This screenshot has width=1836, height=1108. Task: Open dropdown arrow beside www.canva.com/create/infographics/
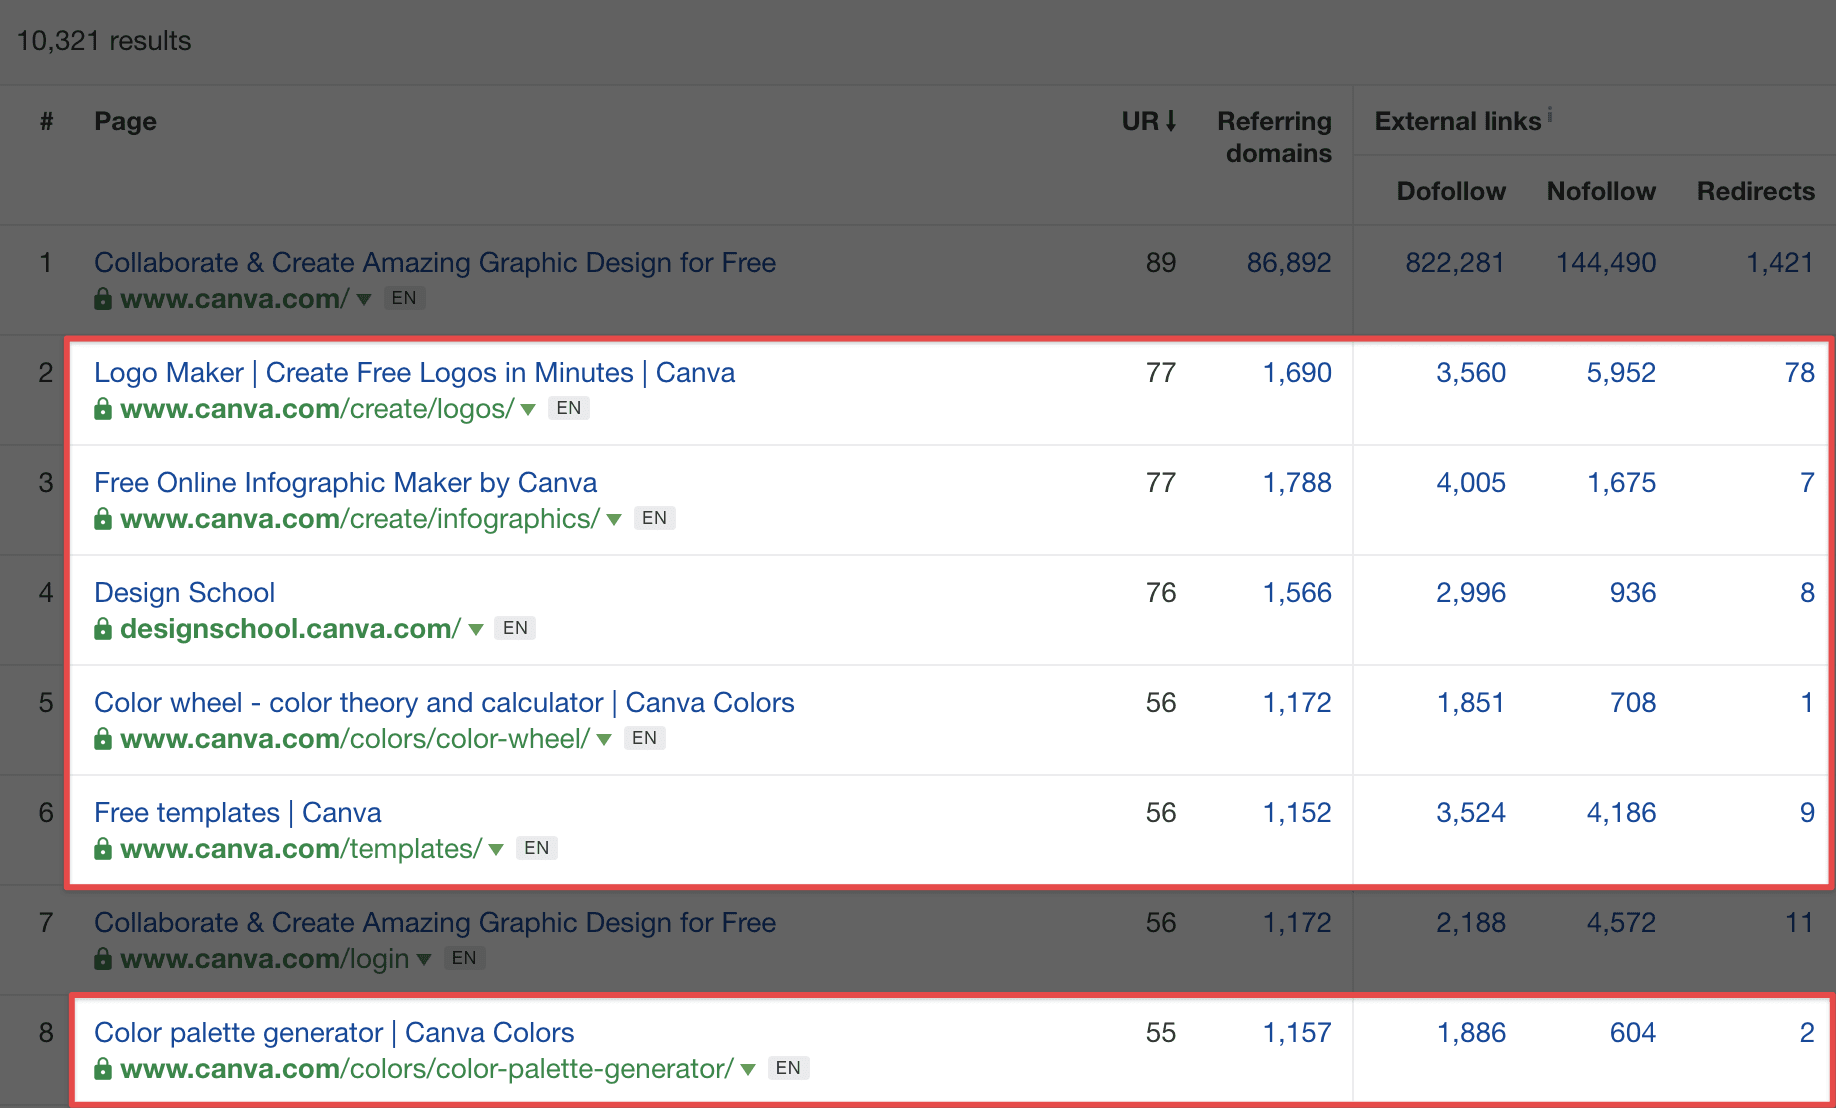[614, 520]
